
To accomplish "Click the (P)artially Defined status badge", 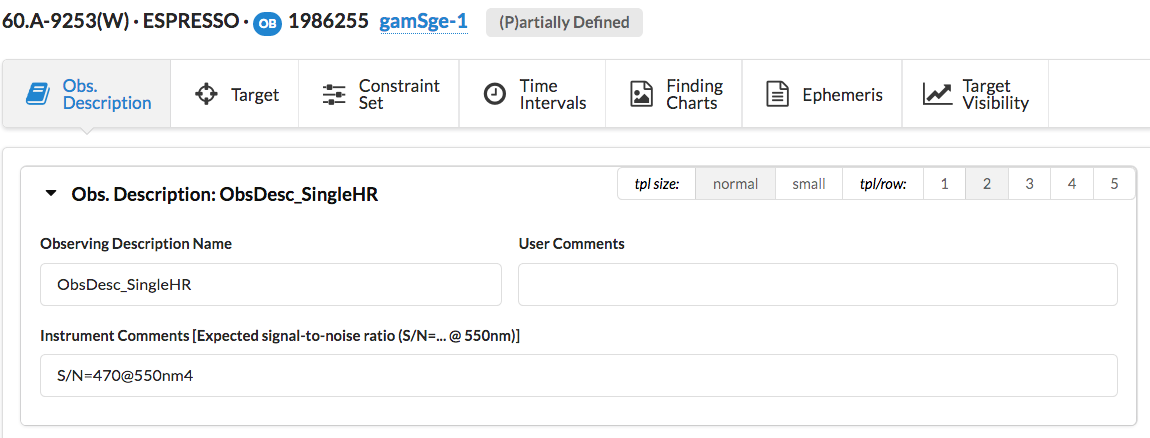I will point(564,22).
